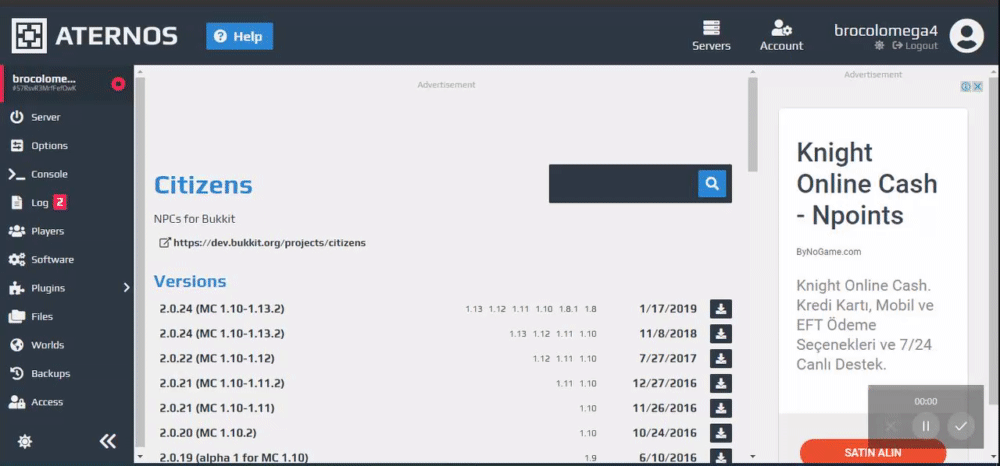Download version 2.0.22 dated 7/27/2017
1000x466 pixels.
[x=721, y=359]
